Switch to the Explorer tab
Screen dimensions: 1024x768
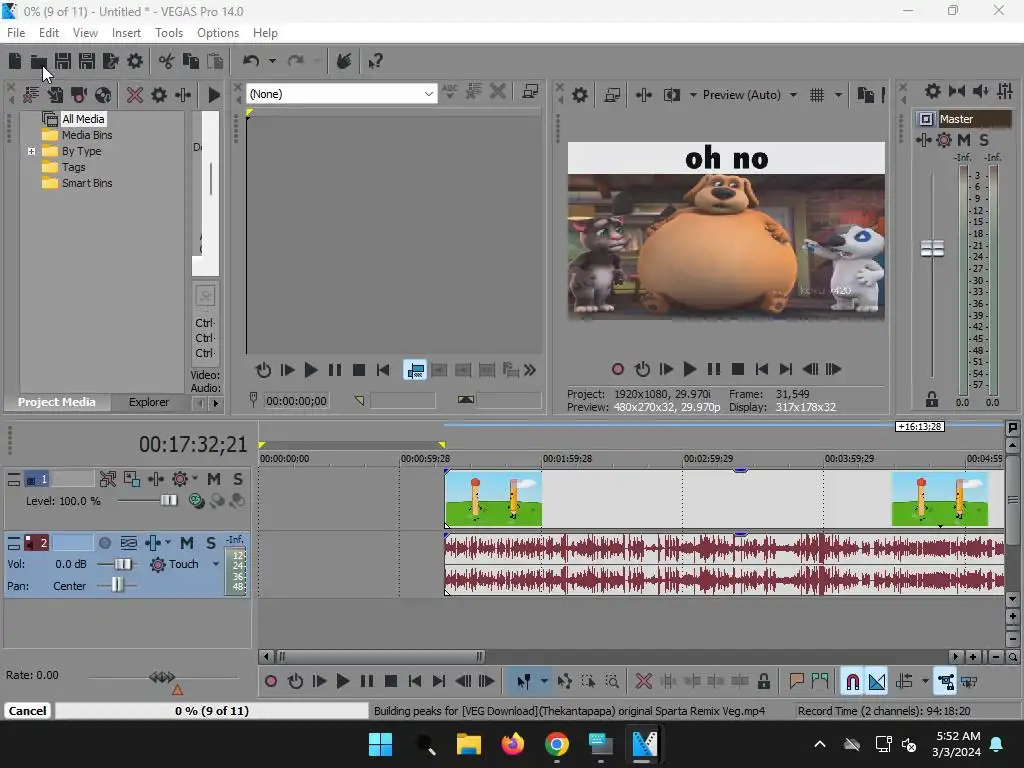[149, 402]
